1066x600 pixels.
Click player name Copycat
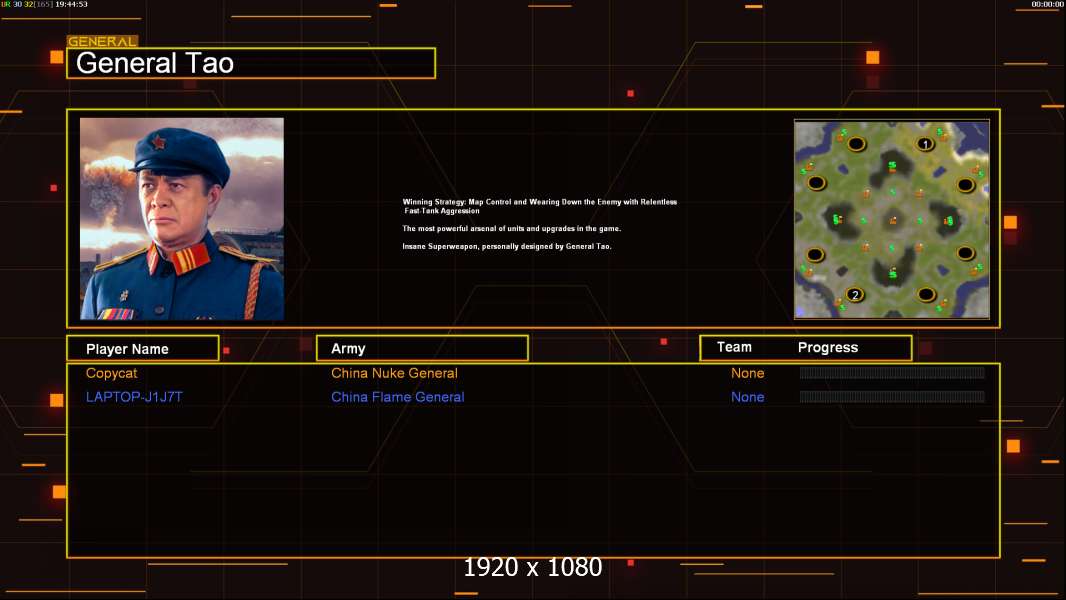pyautogui.click(x=111, y=373)
